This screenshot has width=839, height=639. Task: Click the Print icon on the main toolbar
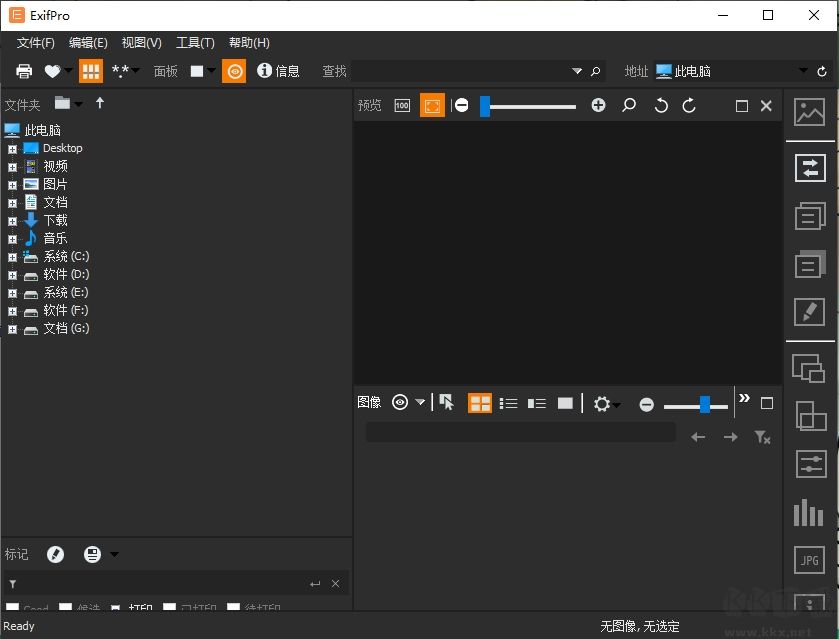tap(25, 71)
